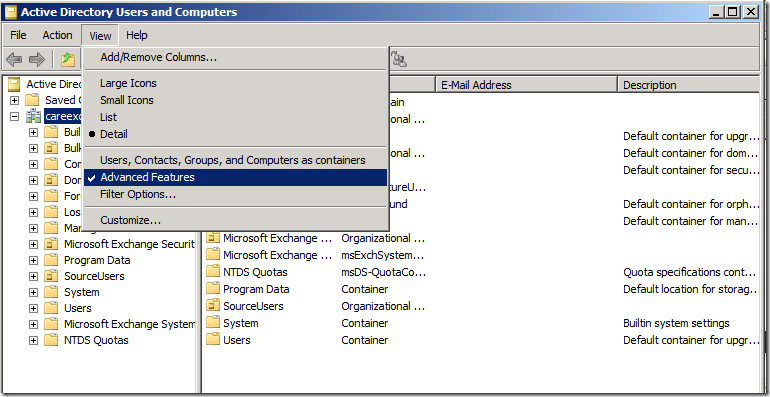The height and width of the screenshot is (397, 770).
Task: Collapse the careexc domain tree node
Action: click(15, 116)
